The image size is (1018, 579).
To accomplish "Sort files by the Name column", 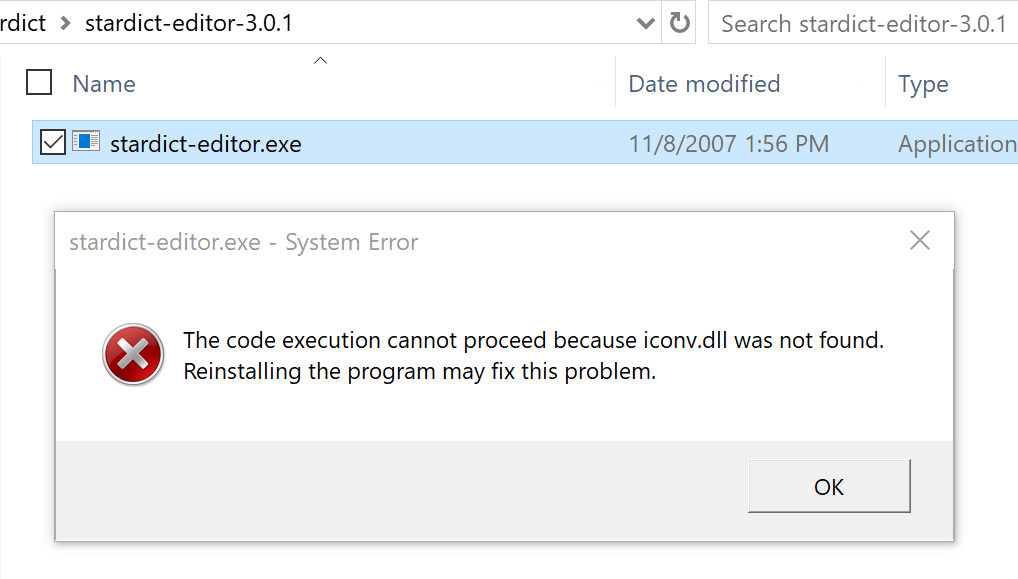I will [x=103, y=83].
